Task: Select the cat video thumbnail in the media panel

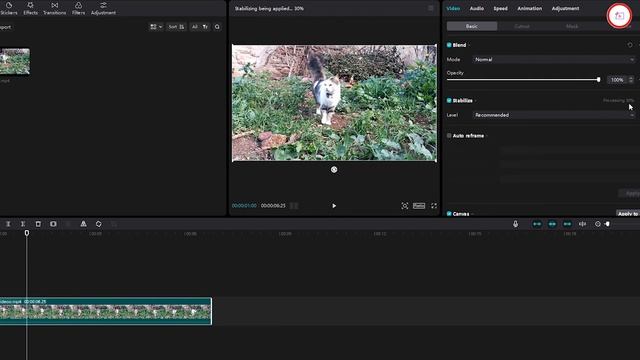Action: tap(15, 62)
